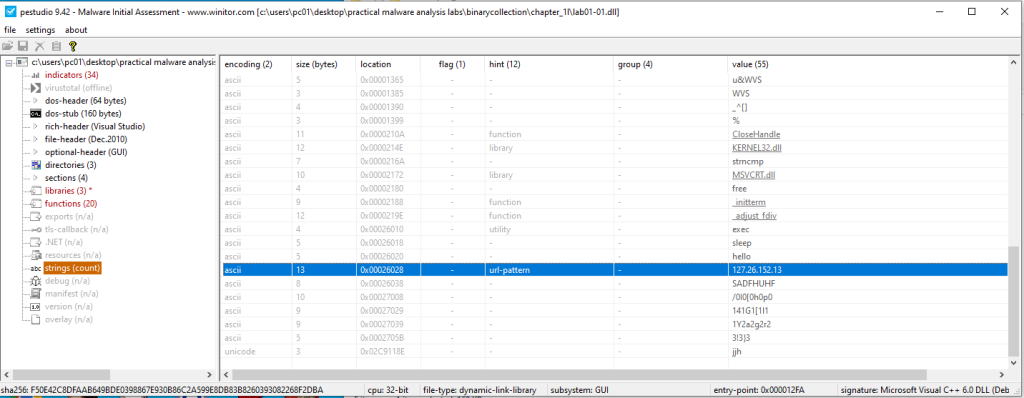Click the root file icon in tree
The width and height of the screenshot is (1024, 398).
22,62
